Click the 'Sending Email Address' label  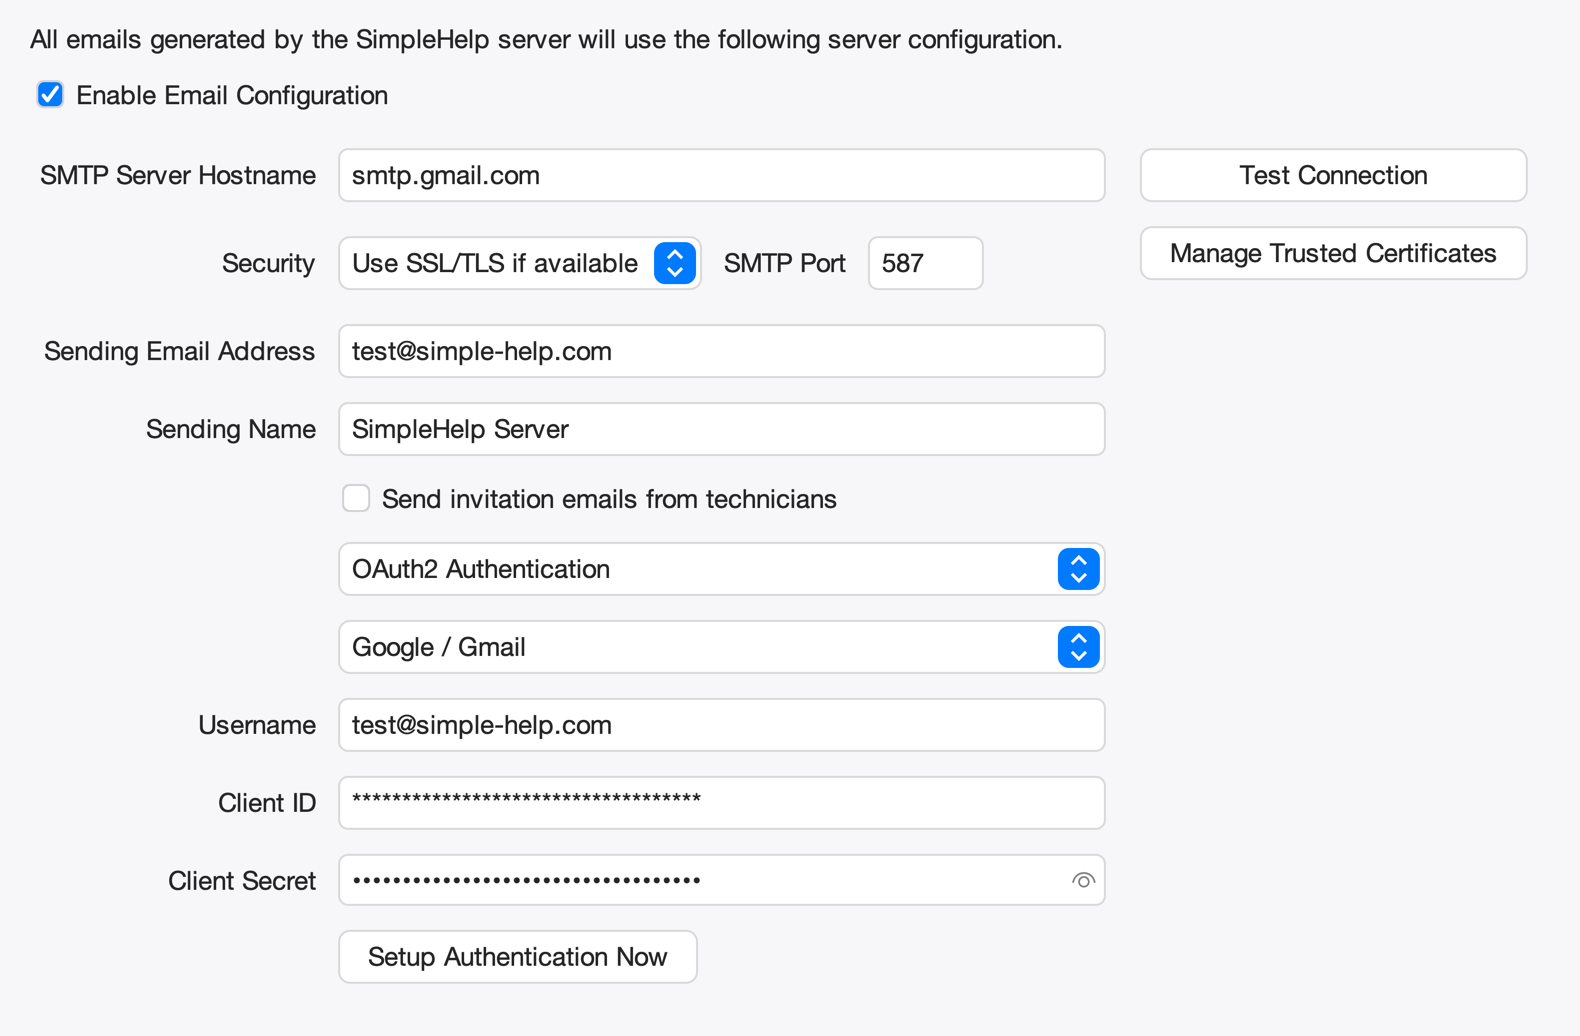180,351
